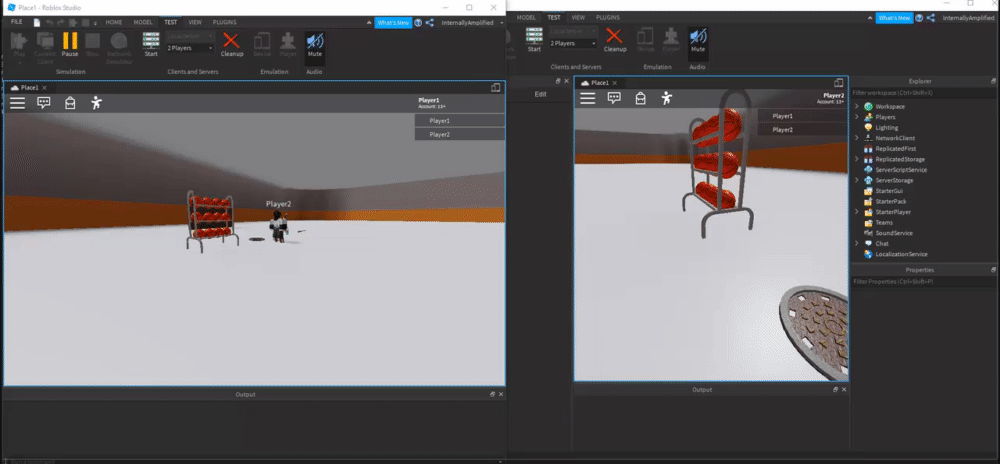Click the new file icon in left quick-access bar
The height and width of the screenshot is (464, 1000).
click(37, 22)
